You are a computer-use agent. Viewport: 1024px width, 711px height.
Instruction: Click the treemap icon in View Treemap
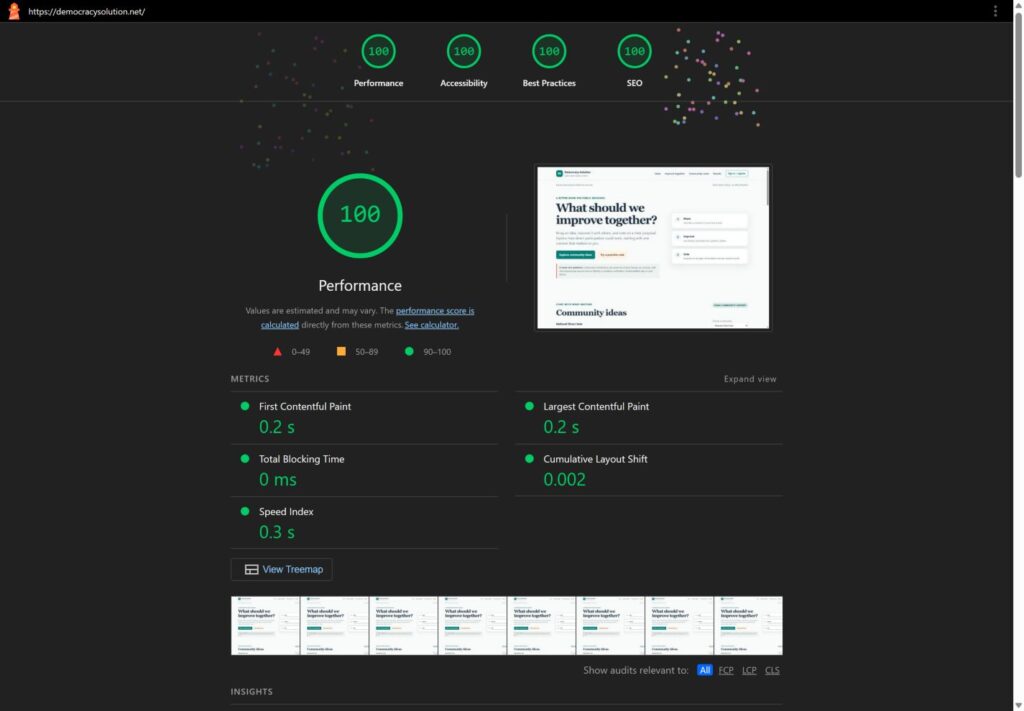coord(251,569)
